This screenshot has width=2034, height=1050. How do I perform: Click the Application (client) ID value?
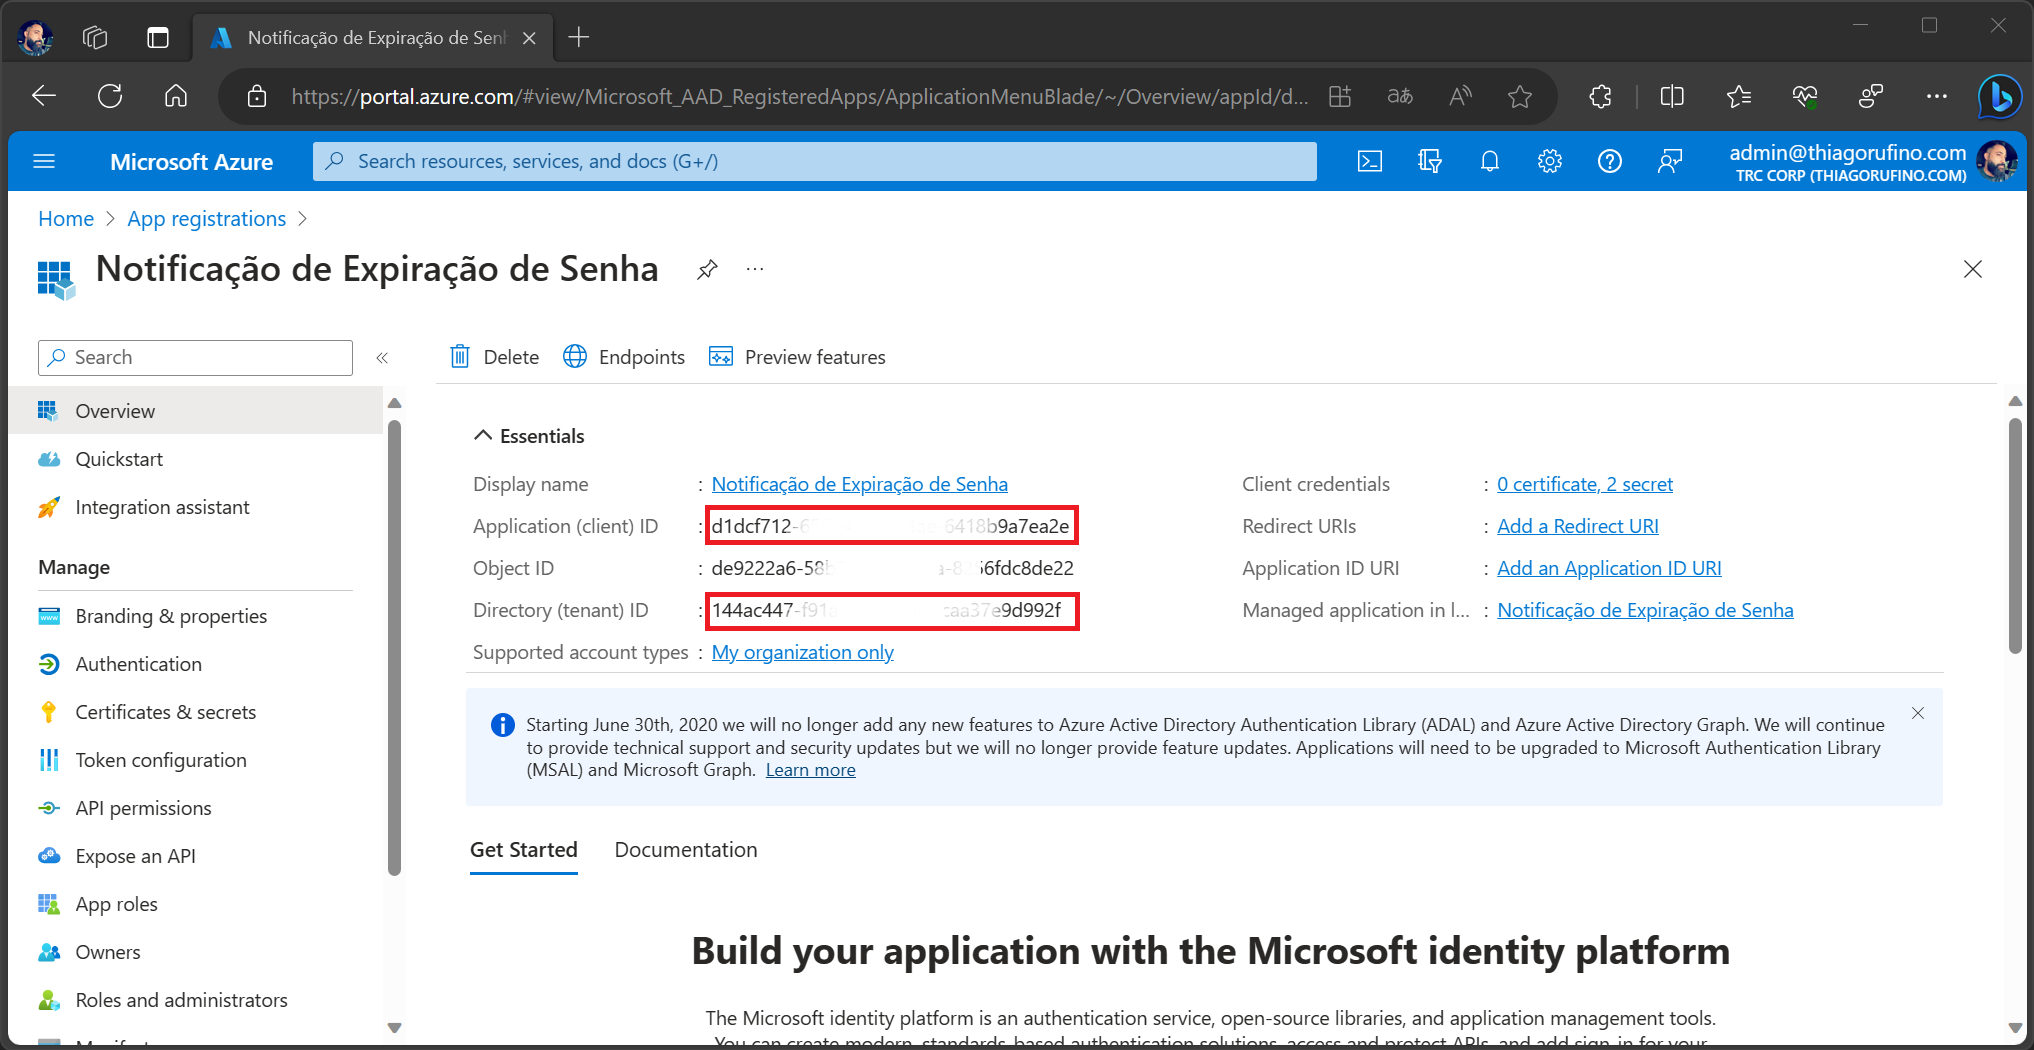pyautogui.click(x=890, y=526)
